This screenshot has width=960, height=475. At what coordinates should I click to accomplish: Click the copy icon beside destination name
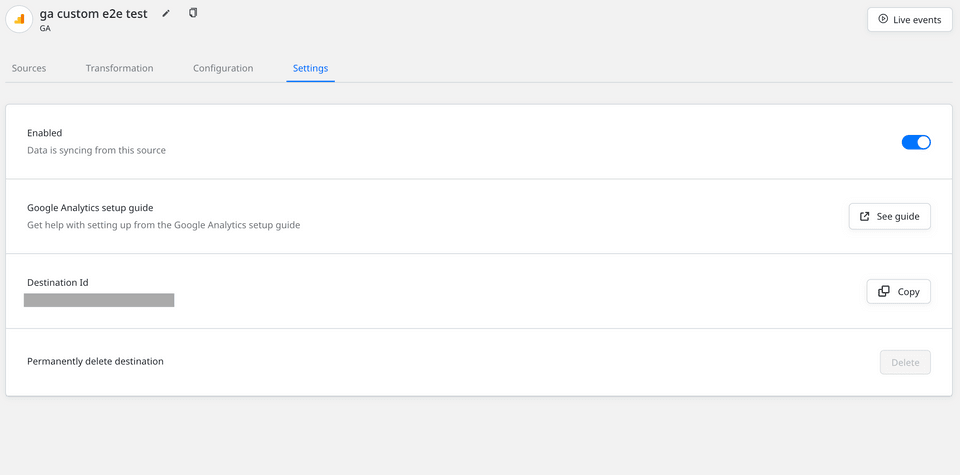click(x=193, y=13)
